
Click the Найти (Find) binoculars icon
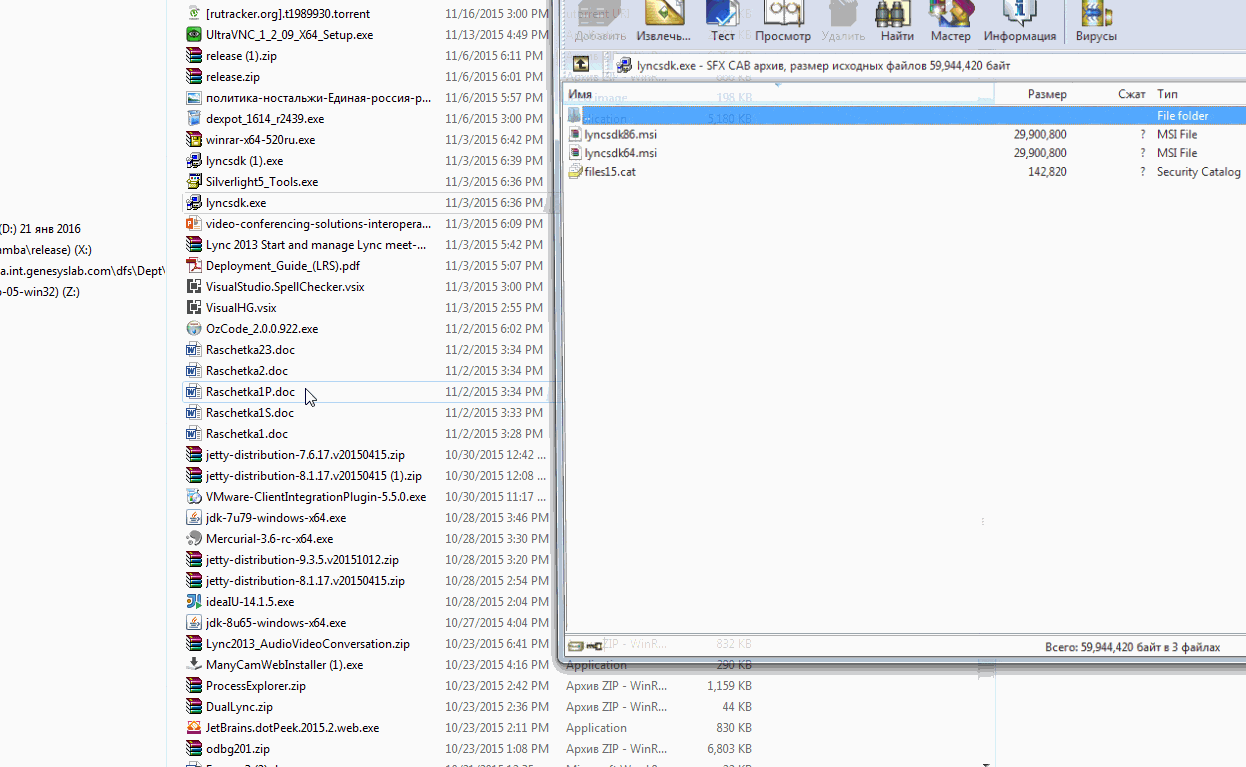[897, 22]
